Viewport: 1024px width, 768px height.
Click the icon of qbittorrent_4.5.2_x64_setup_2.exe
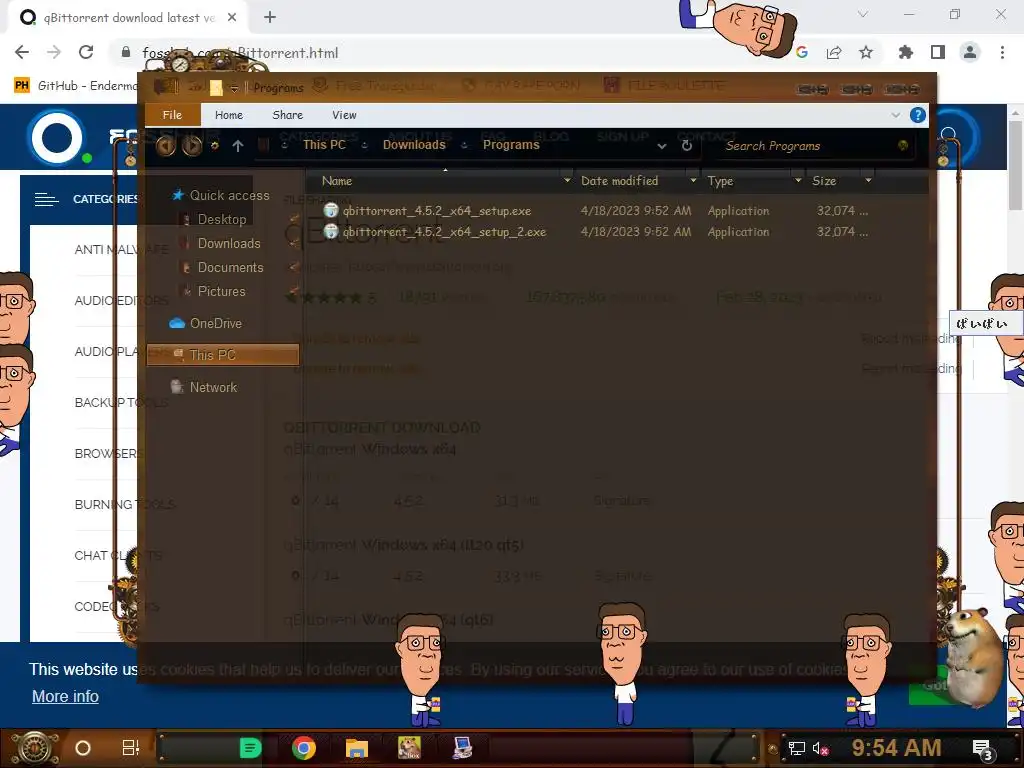coord(331,231)
